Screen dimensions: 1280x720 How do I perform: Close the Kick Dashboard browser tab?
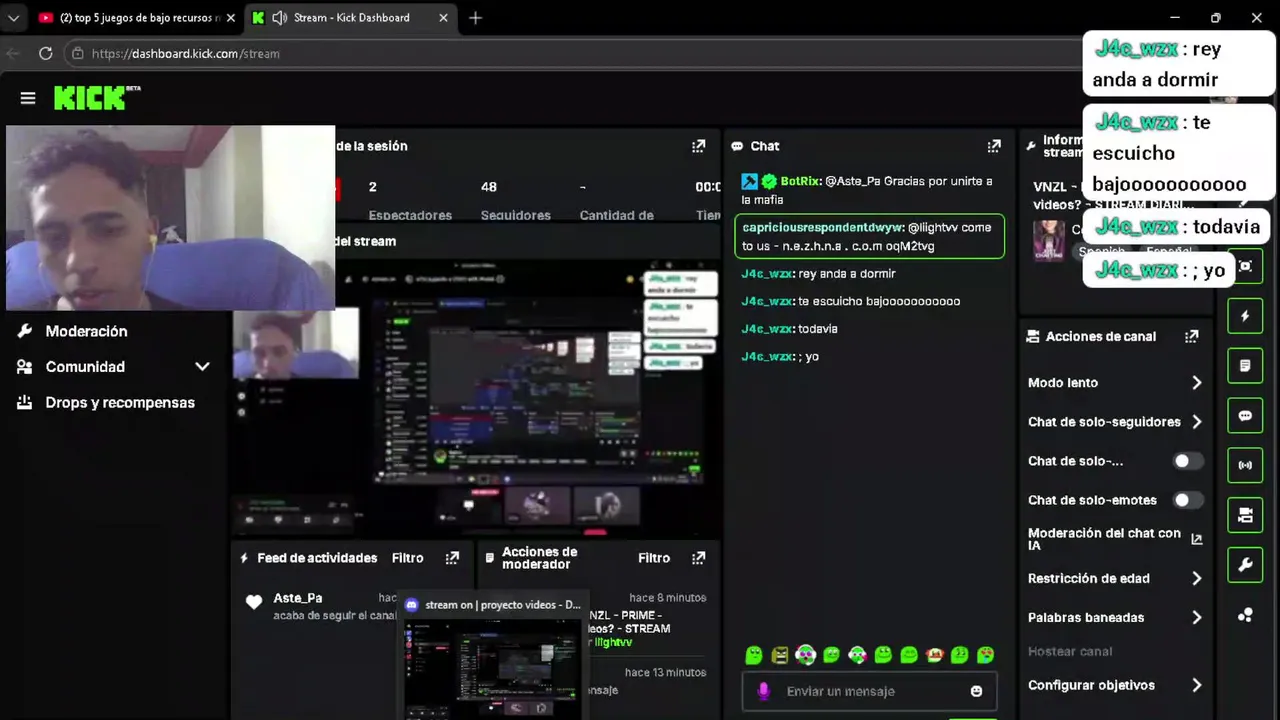[x=444, y=18]
